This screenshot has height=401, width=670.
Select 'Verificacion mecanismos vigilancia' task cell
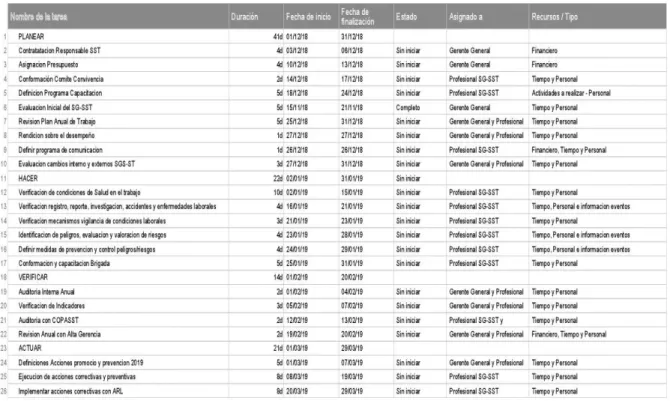pyautogui.click(x=92, y=221)
